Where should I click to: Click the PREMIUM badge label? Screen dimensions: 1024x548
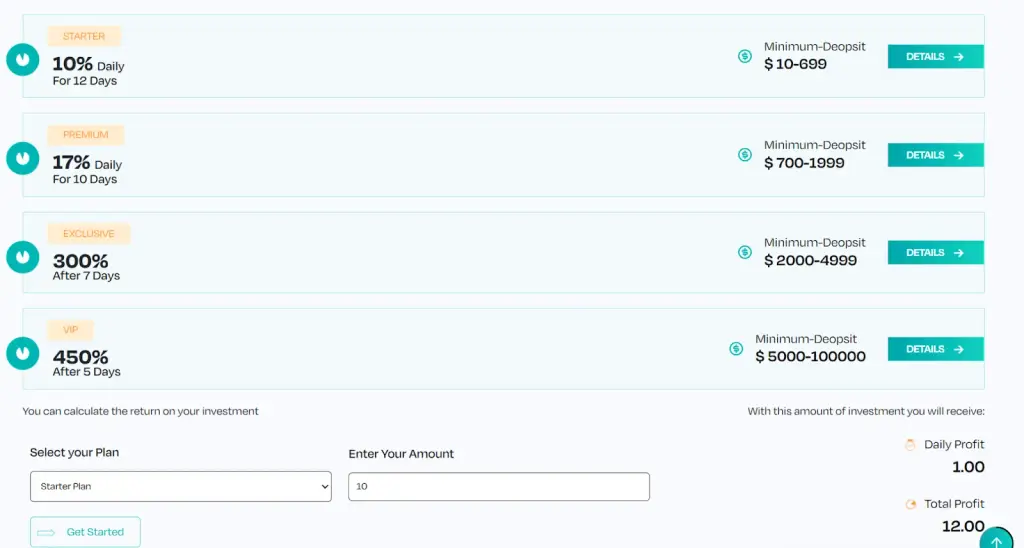[x=86, y=135]
